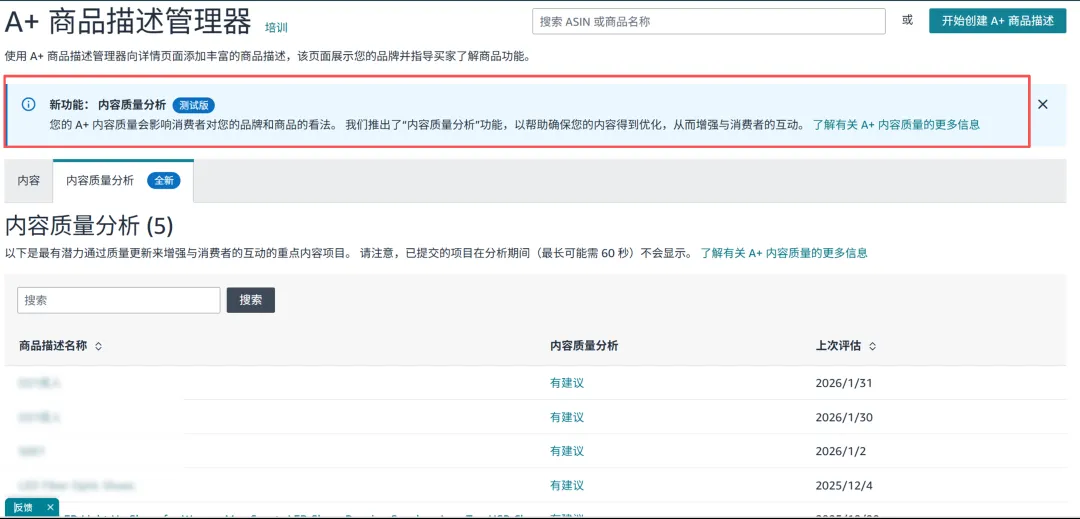Switch to the 内容 tab

point(29,181)
